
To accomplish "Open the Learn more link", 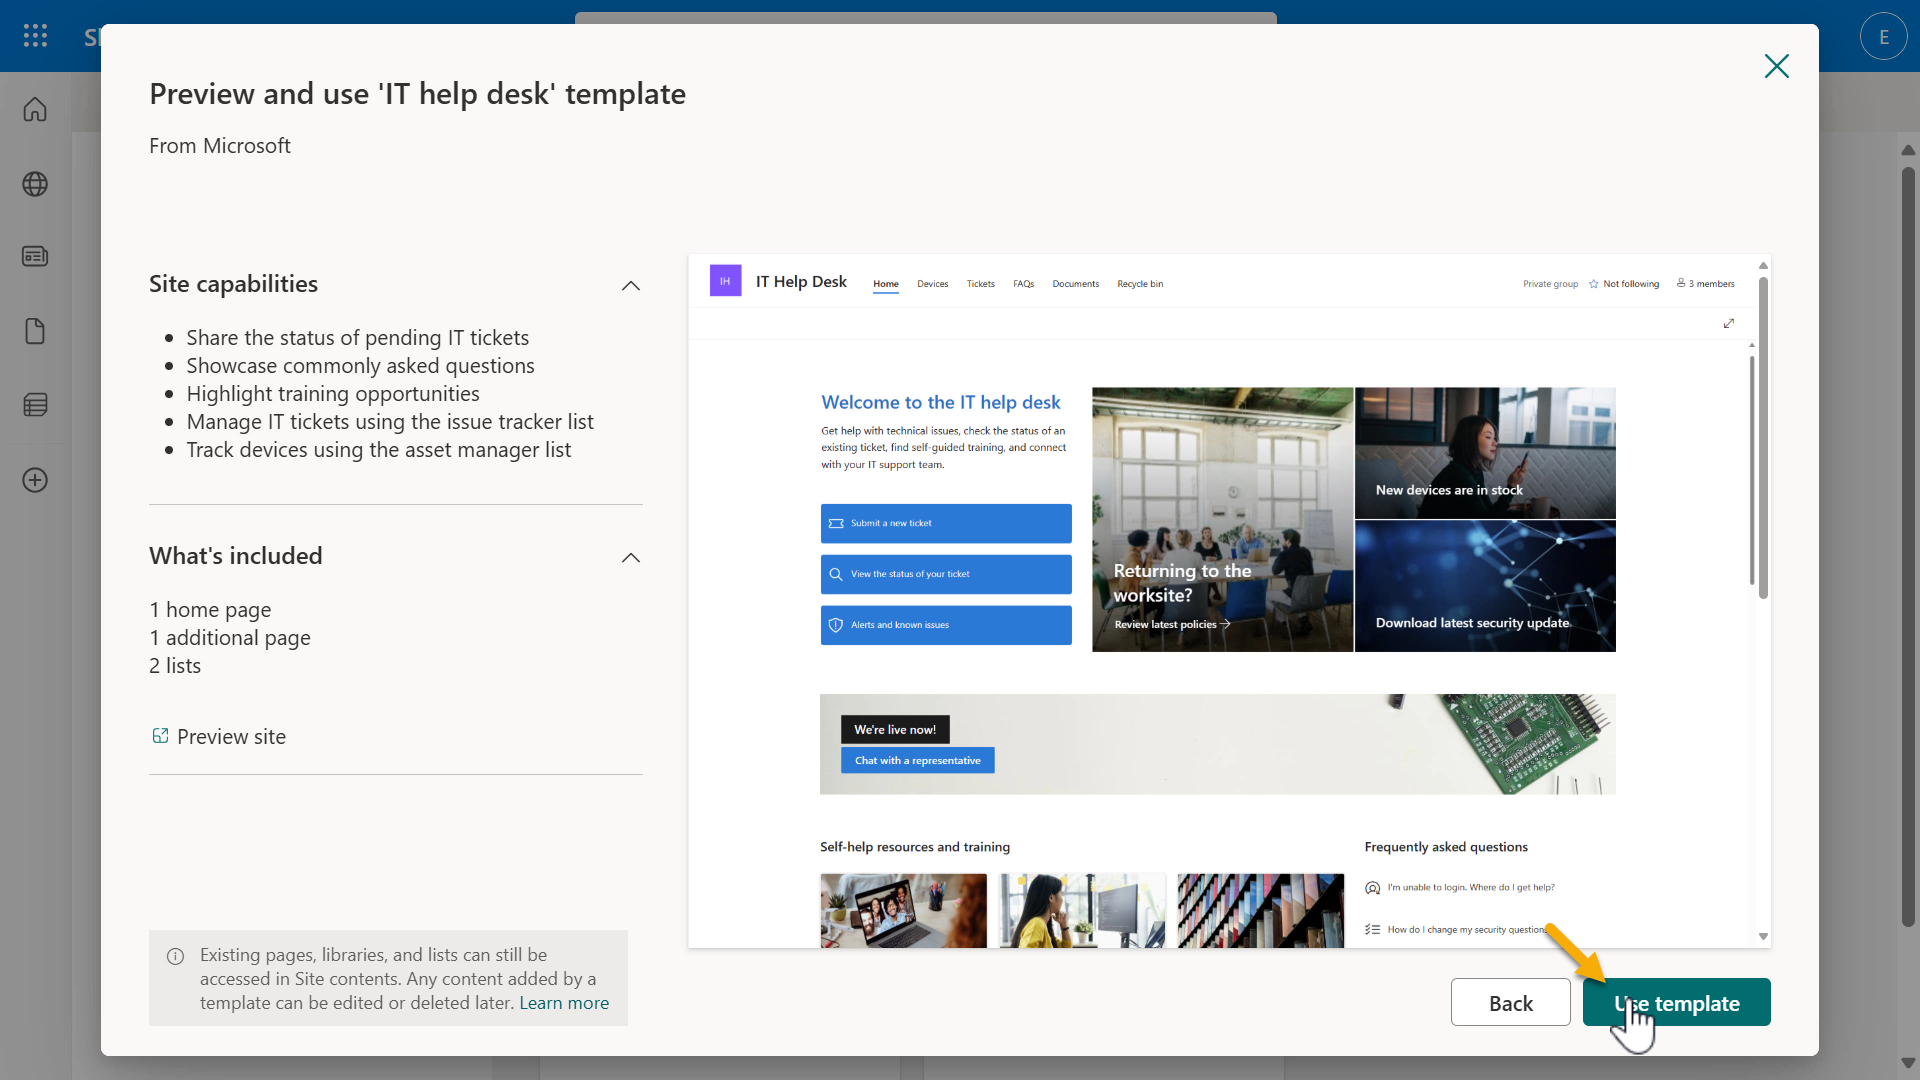I will [x=564, y=1003].
